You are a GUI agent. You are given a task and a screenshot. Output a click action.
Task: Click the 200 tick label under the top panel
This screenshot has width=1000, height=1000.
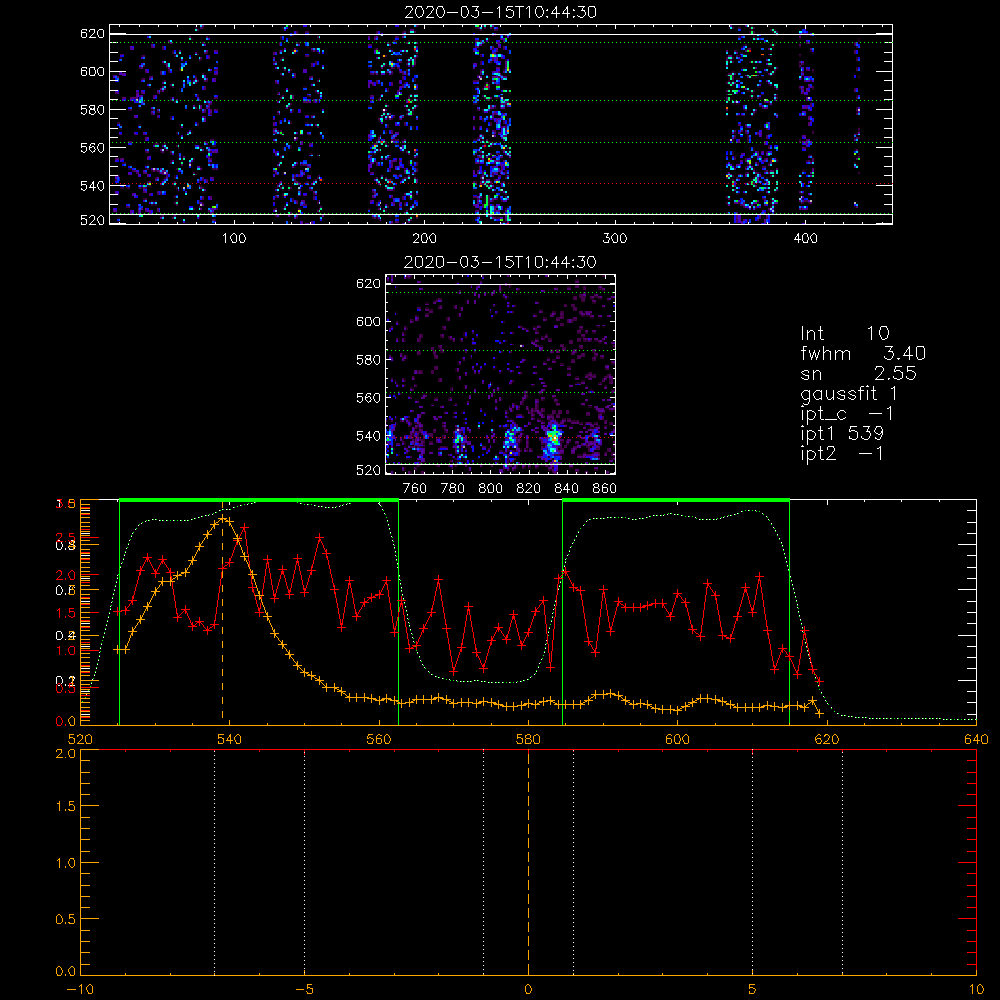coord(424,239)
